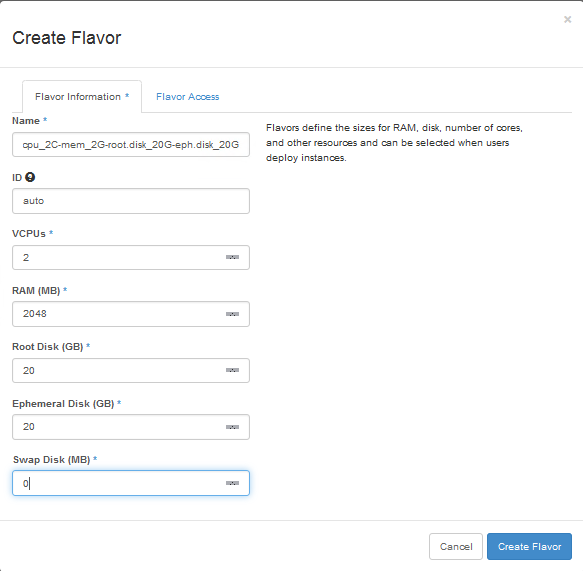This screenshot has width=583, height=571.
Task: Click the Ephemeral Disk spinner control
Action: pos(232,427)
